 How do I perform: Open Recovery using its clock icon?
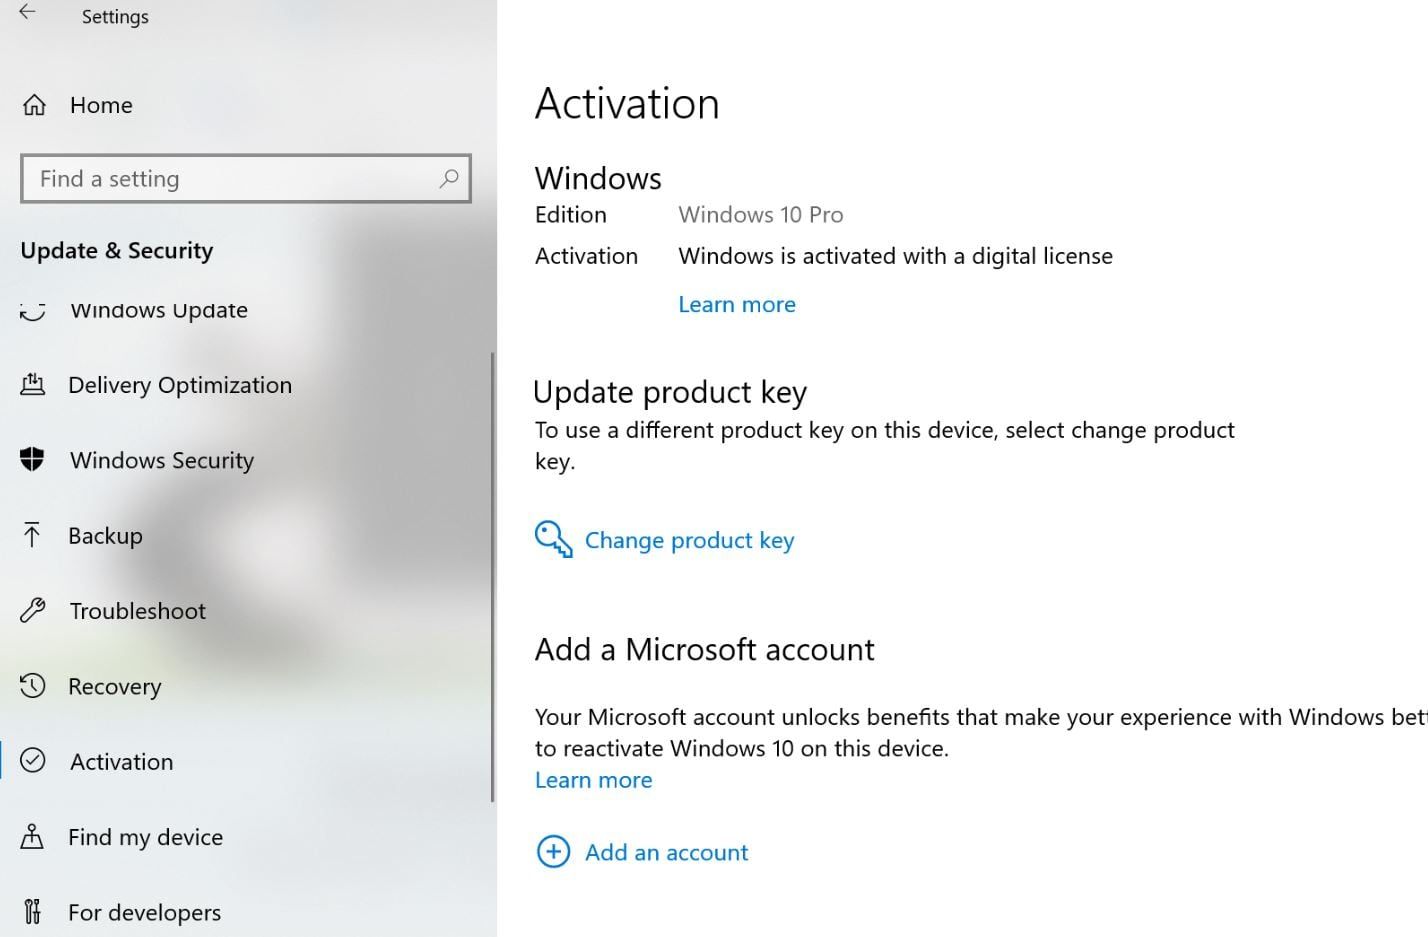[x=33, y=686]
